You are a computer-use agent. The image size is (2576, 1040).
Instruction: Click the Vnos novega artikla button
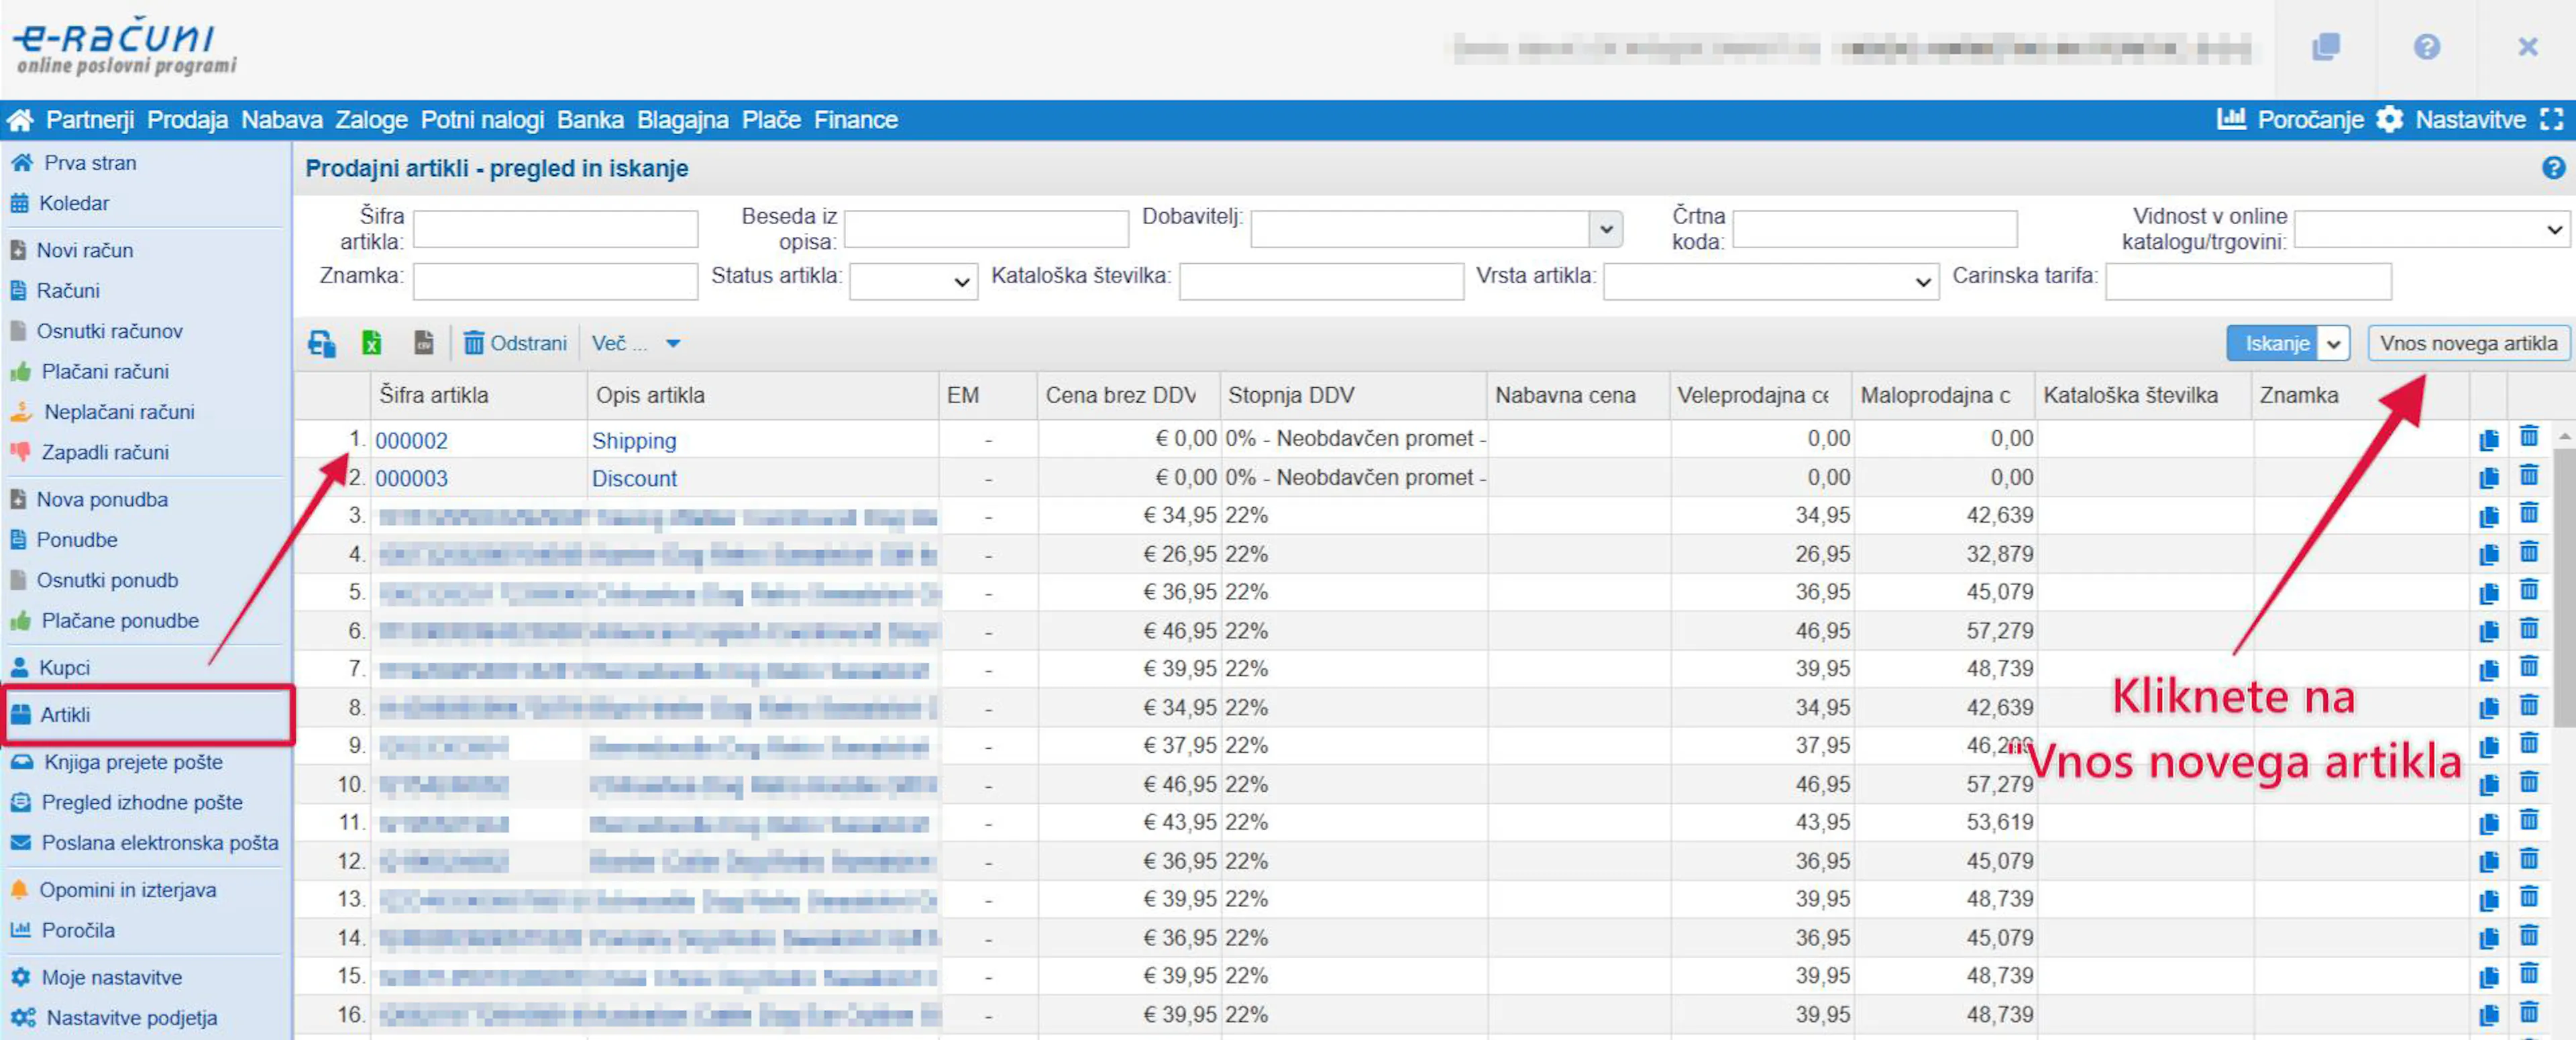tap(2467, 343)
